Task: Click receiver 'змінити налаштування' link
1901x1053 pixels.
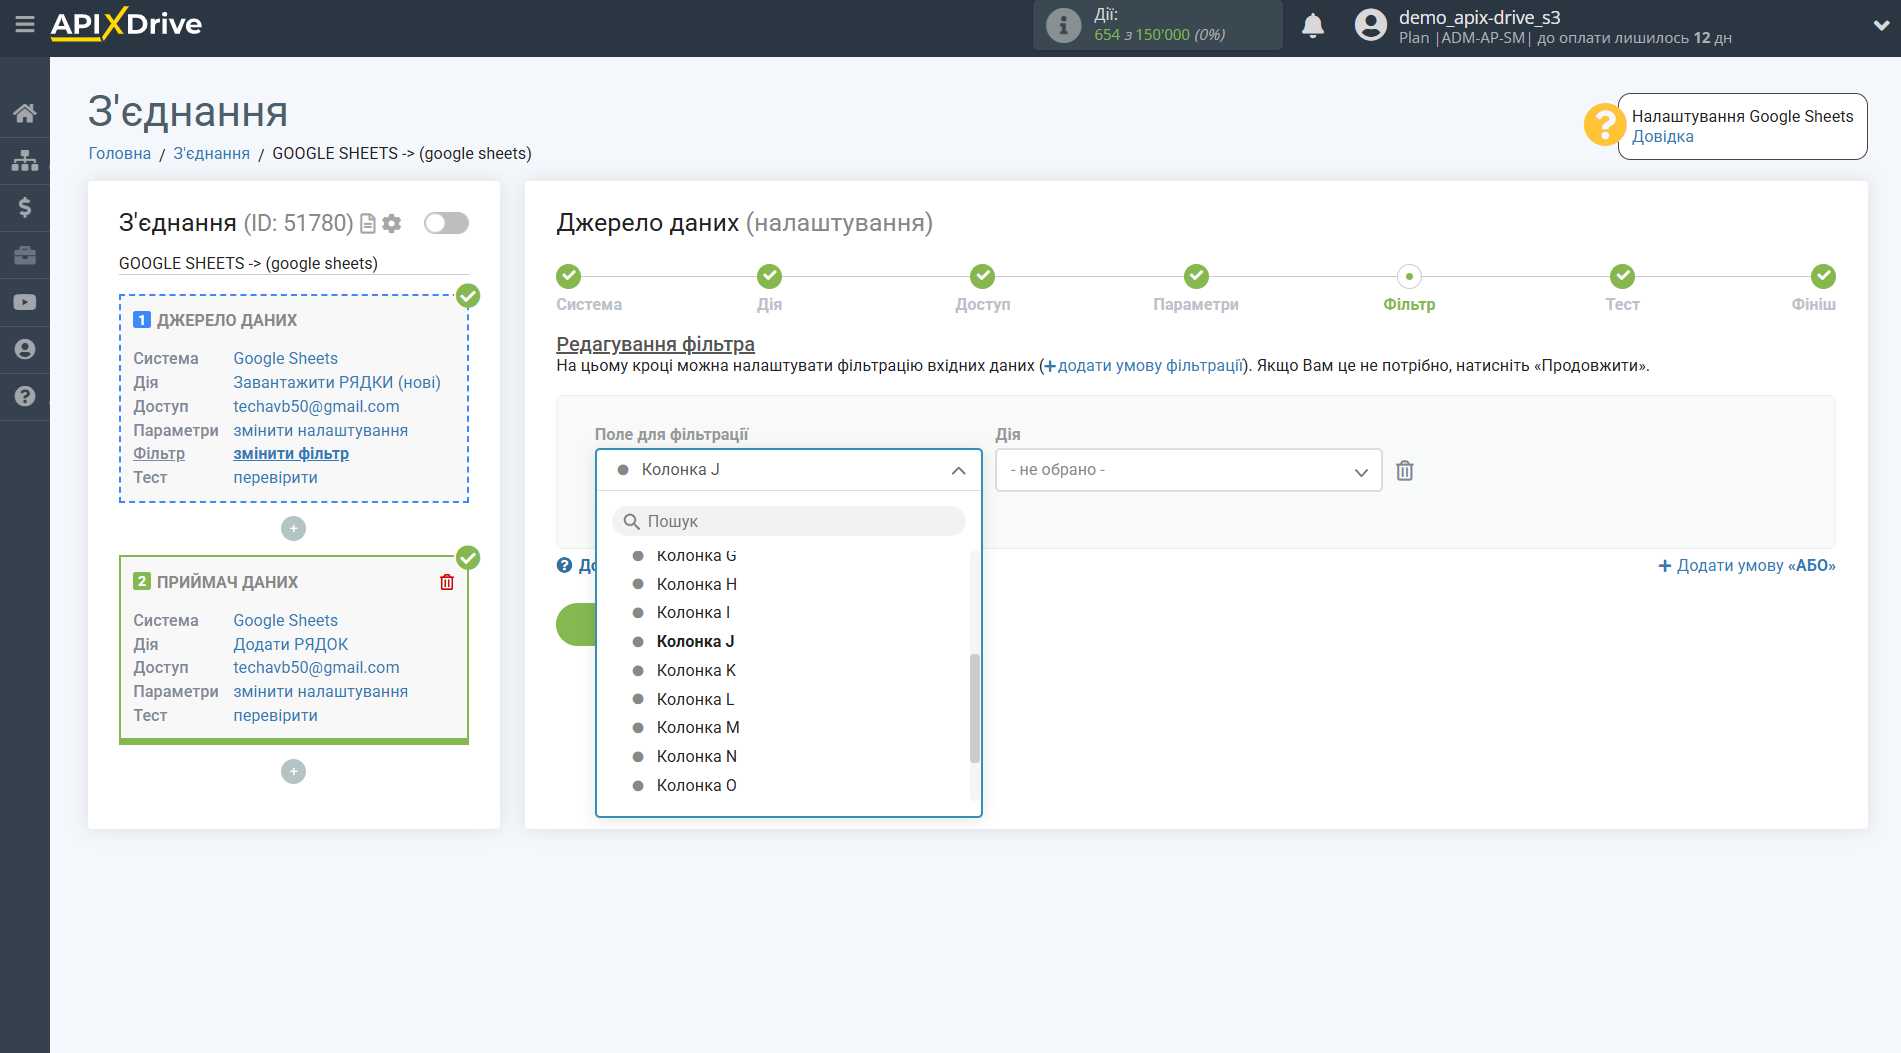Action: [320, 692]
